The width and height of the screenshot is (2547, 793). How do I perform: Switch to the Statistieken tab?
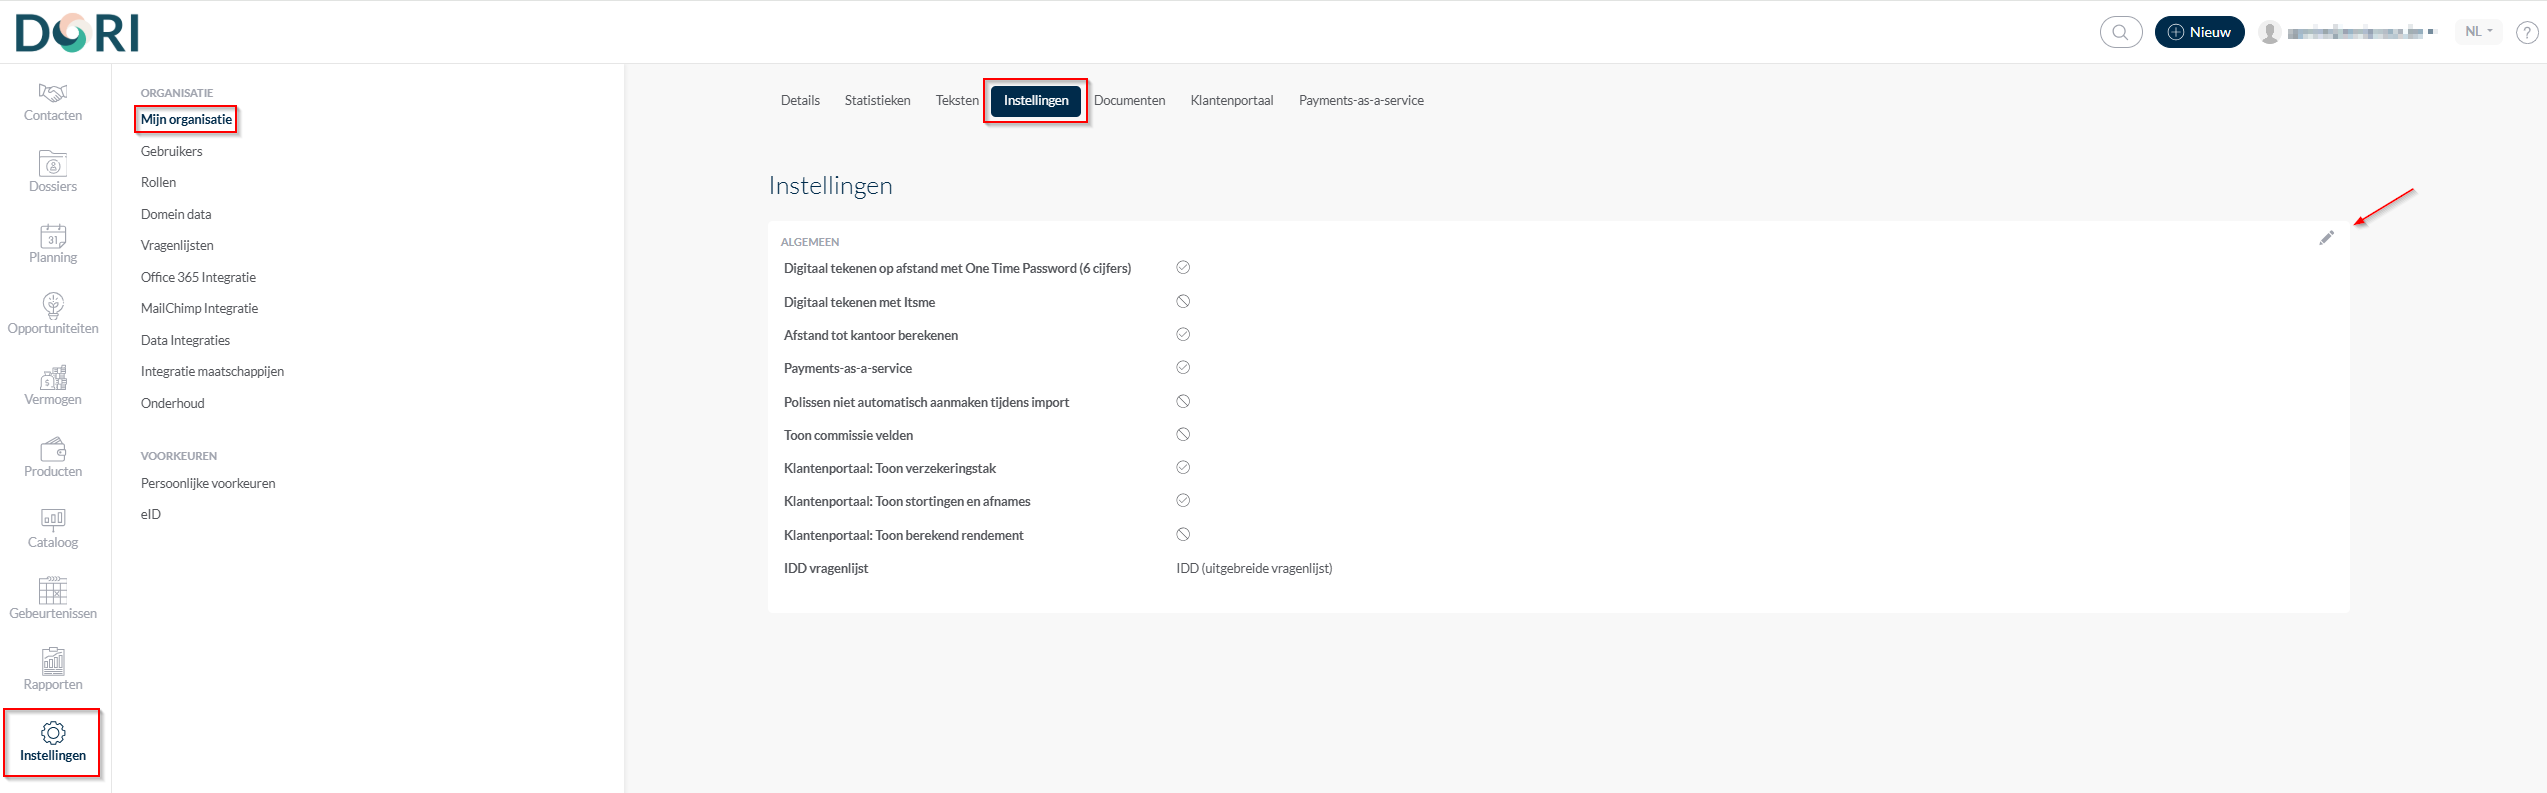877,101
